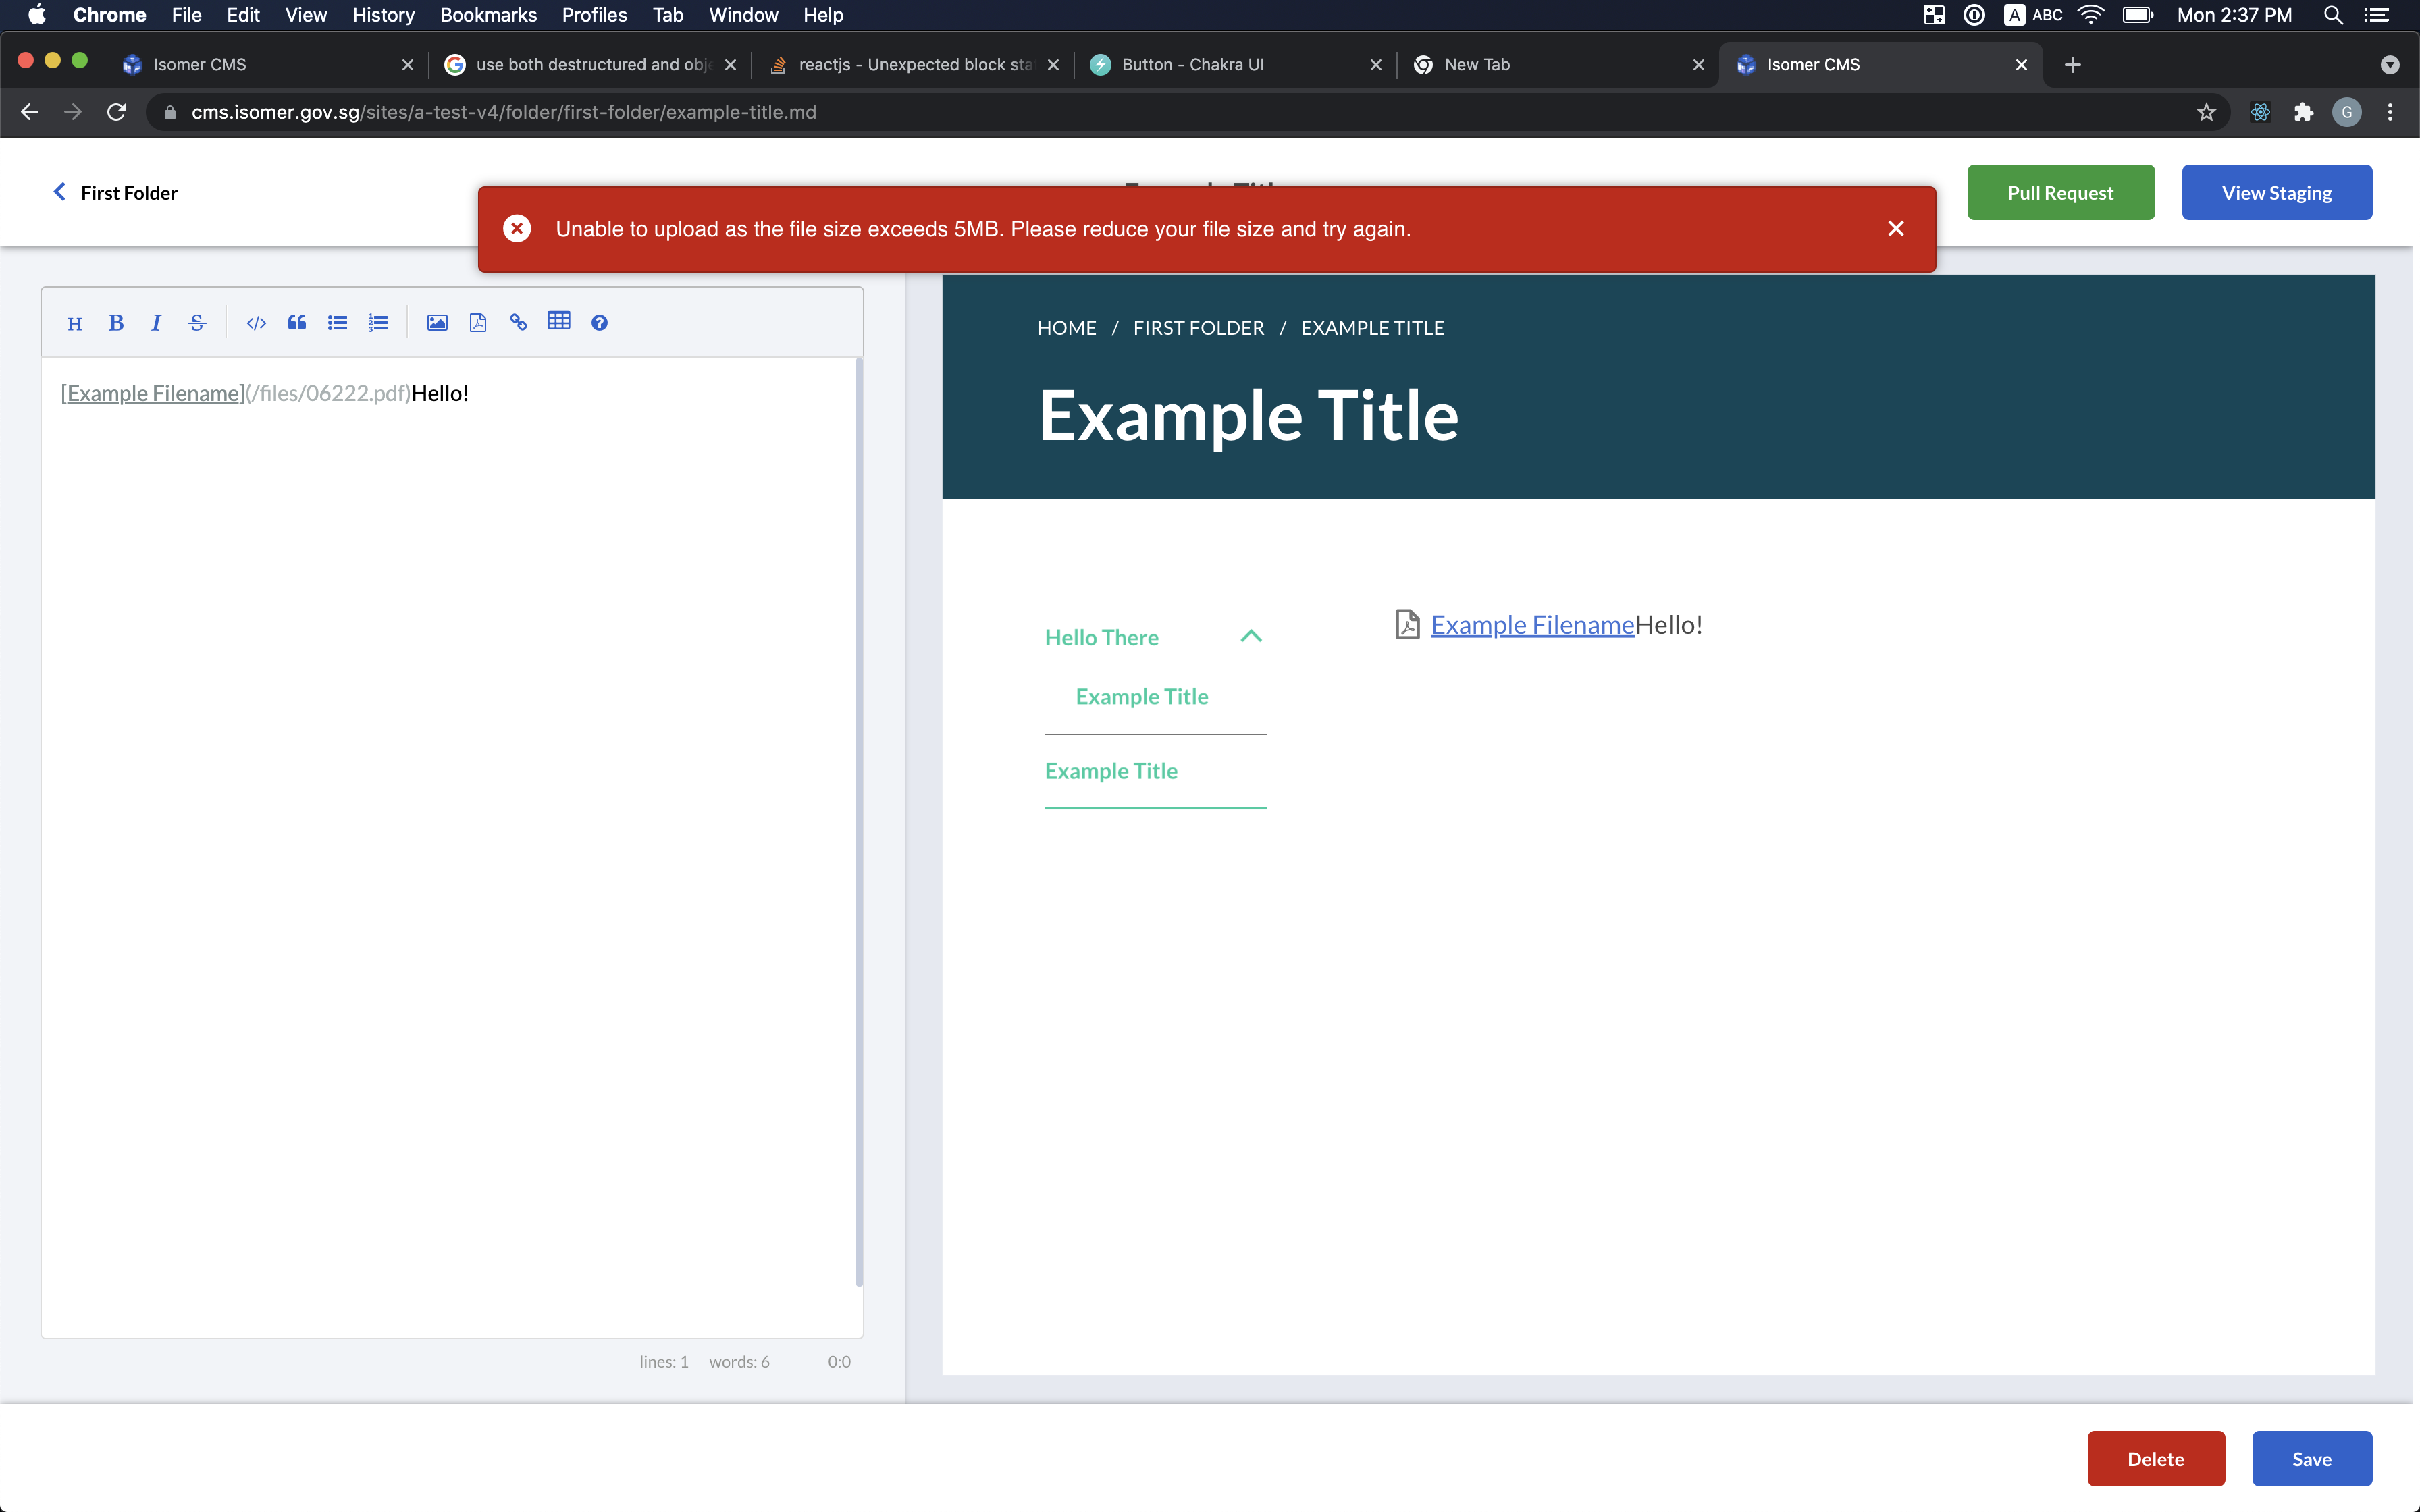Open the Bookmarks menu

tap(488, 15)
